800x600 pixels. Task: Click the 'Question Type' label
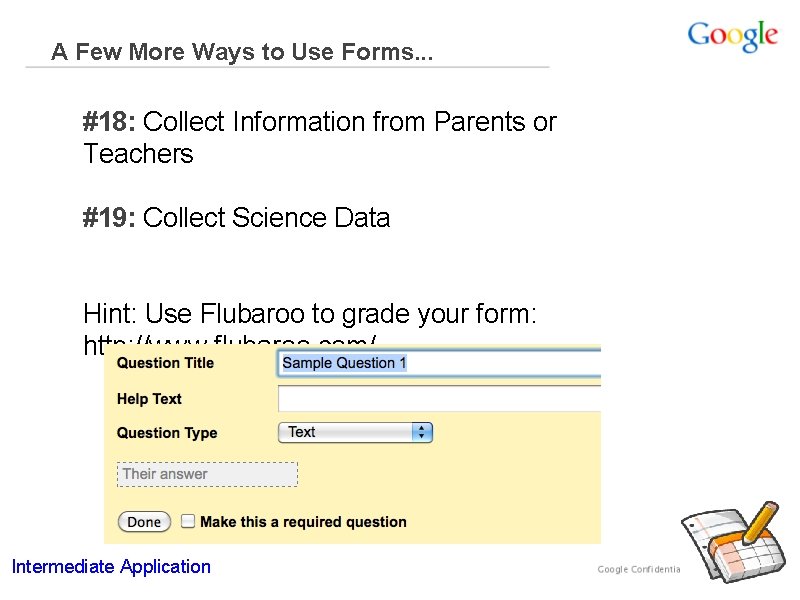click(167, 433)
